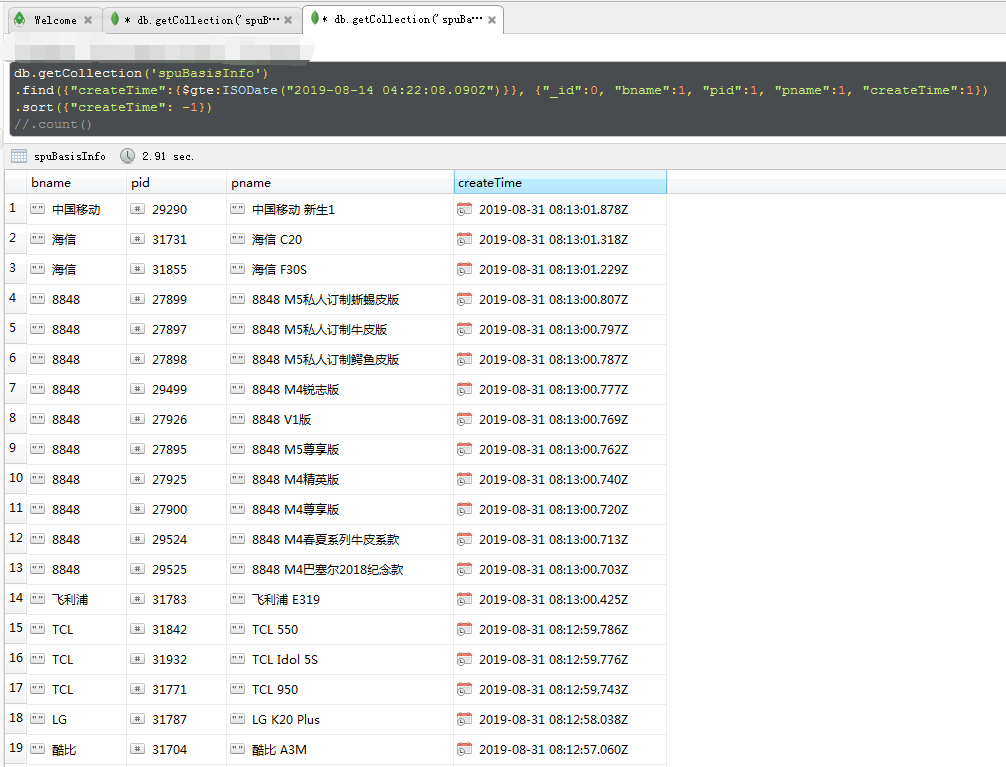Select pname cell 8848 M5私人订制蜥蜴皮版
Viewport: 1006px width, 767px height.
tap(340, 300)
